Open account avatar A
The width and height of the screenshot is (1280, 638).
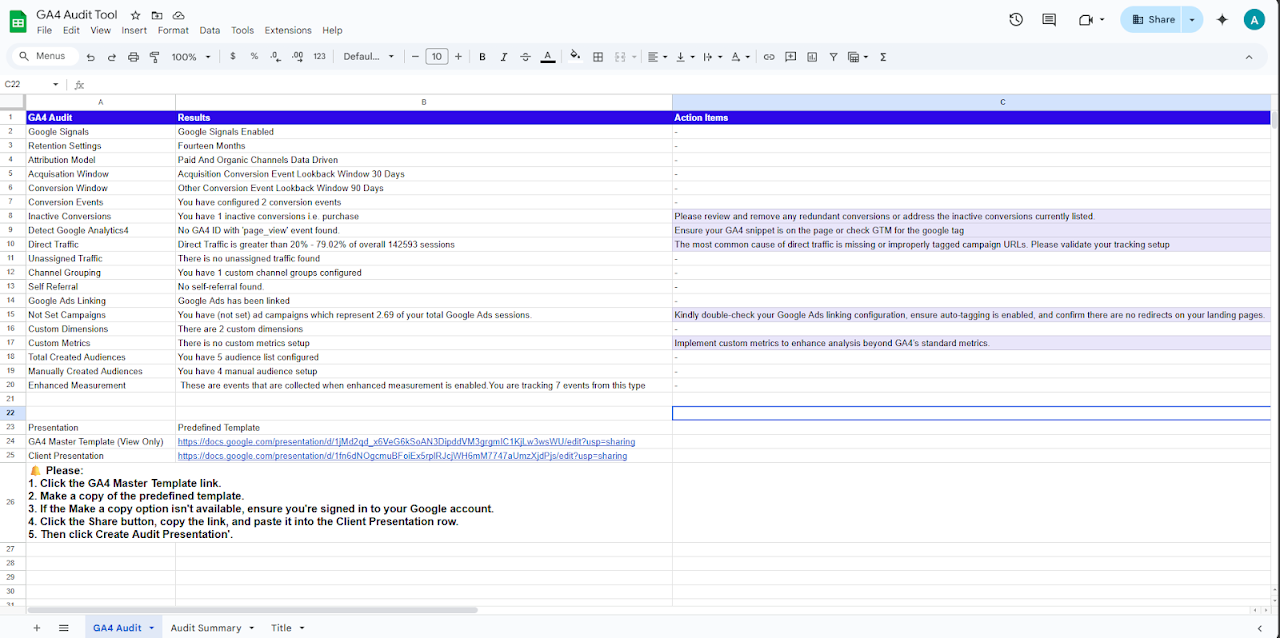coord(1254,19)
